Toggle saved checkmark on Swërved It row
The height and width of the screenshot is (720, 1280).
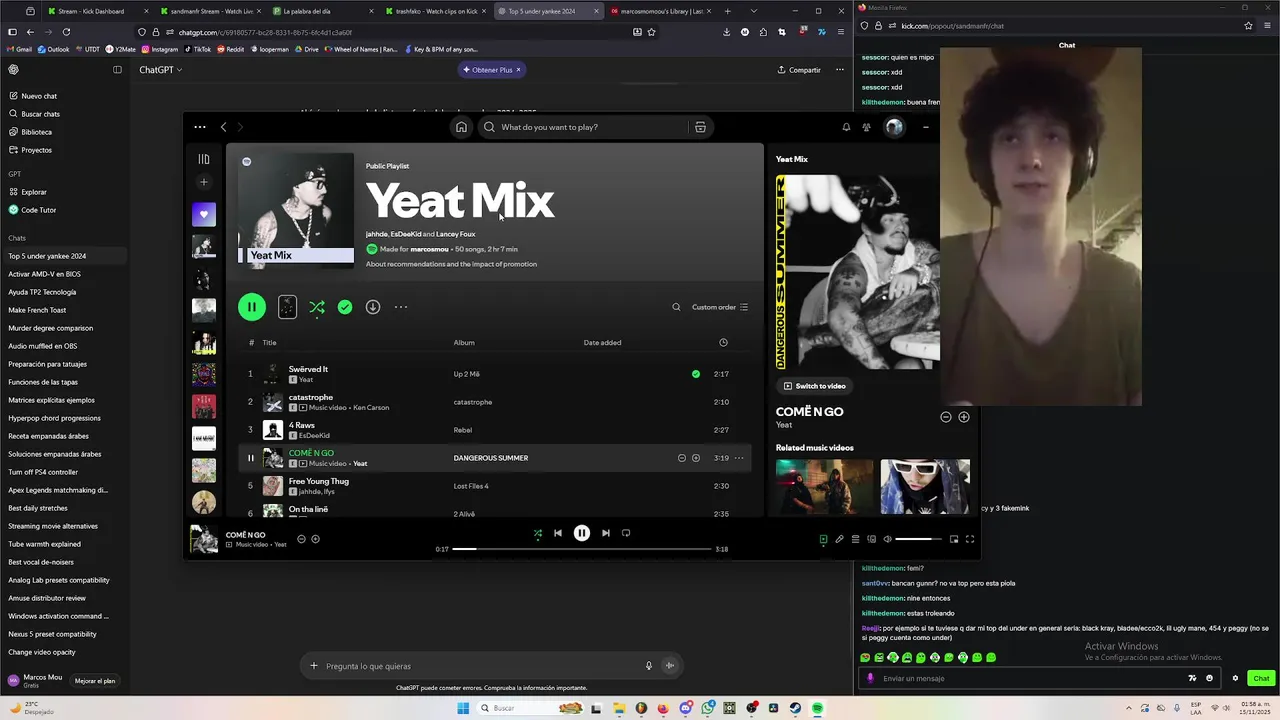tap(696, 374)
